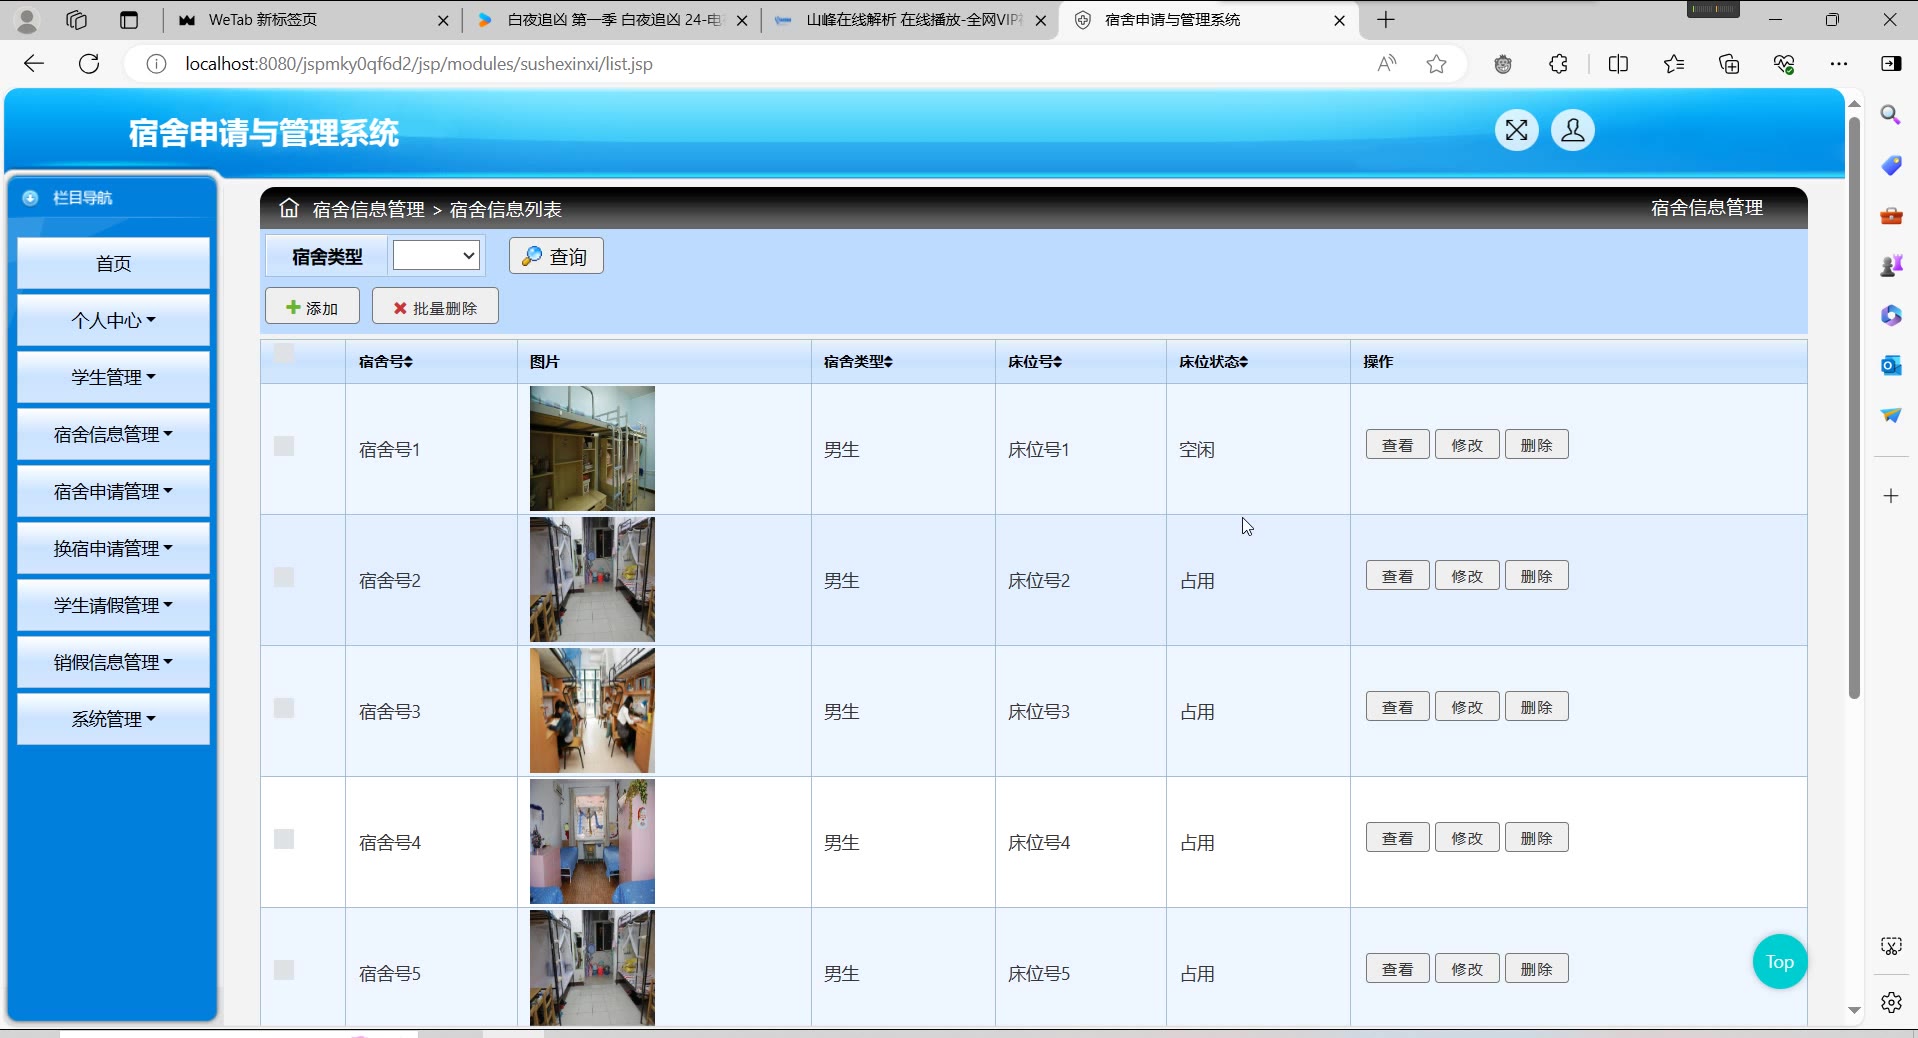
Task: Open the tab actions menu icon
Action: [129, 20]
